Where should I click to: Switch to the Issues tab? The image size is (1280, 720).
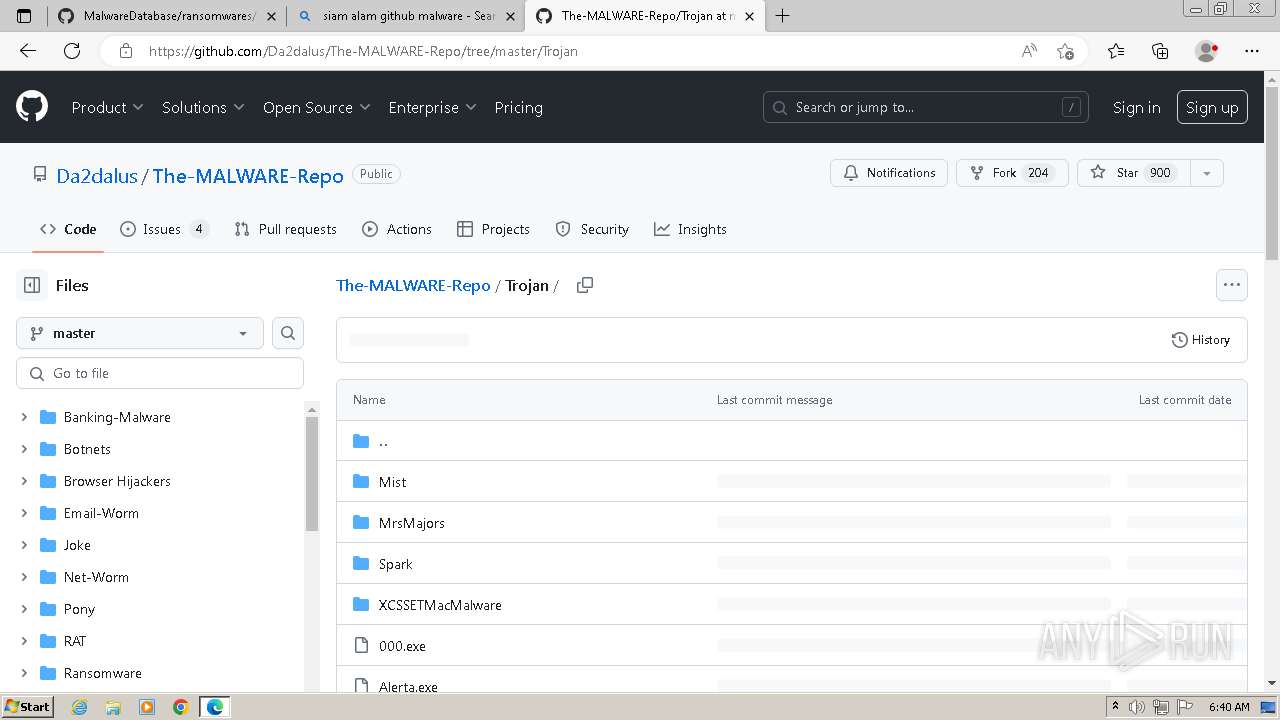click(164, 229)
